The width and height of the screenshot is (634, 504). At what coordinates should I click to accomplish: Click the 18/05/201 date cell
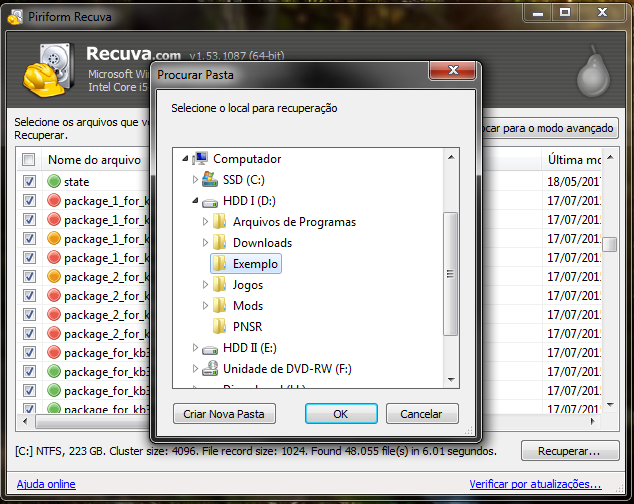coord(574,182)
